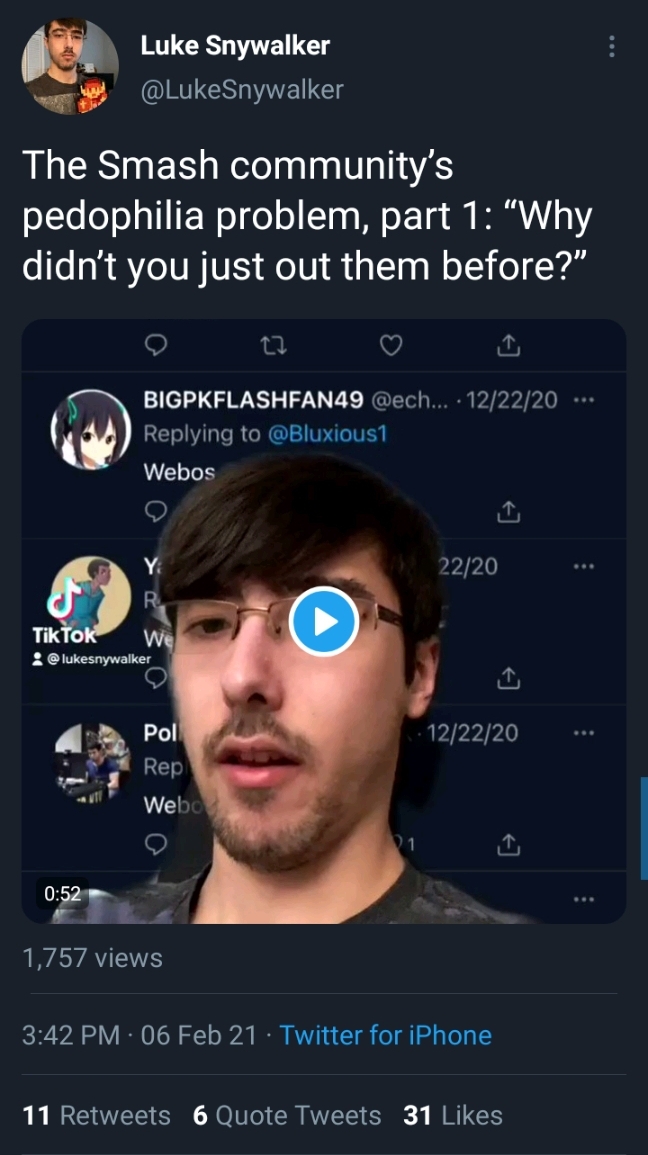Play the embedded video
The height and width of the screenshot is (1155, 648).
point(323,621)
